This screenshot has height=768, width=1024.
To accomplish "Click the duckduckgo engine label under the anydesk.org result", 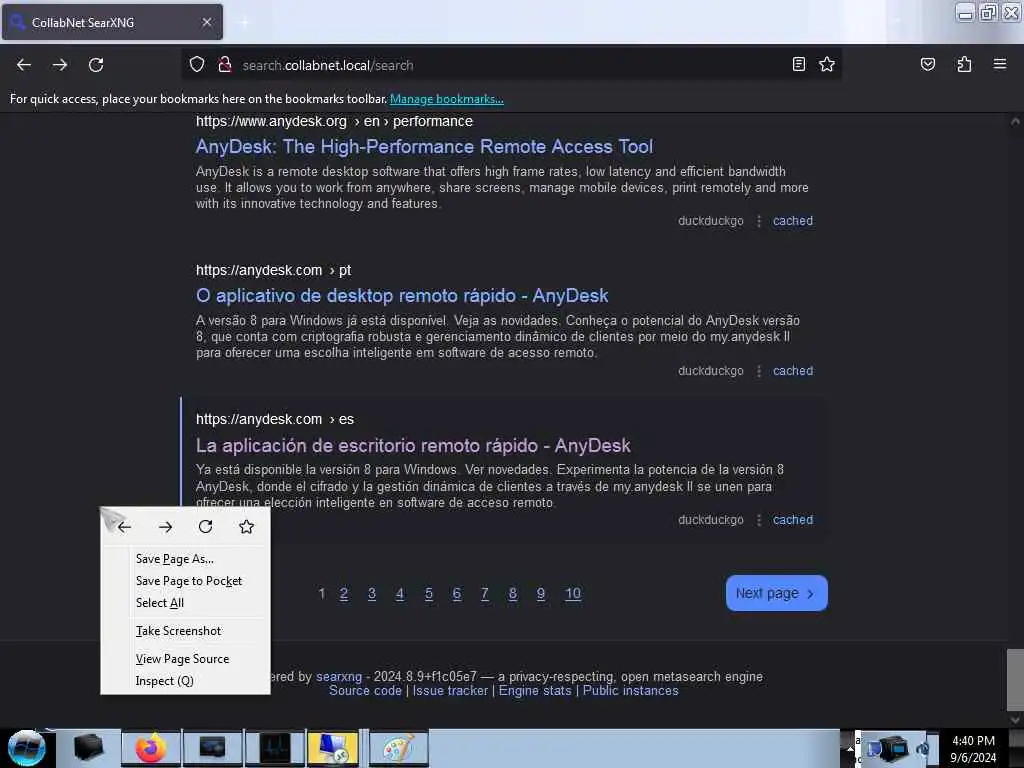I will click(711, 221).
